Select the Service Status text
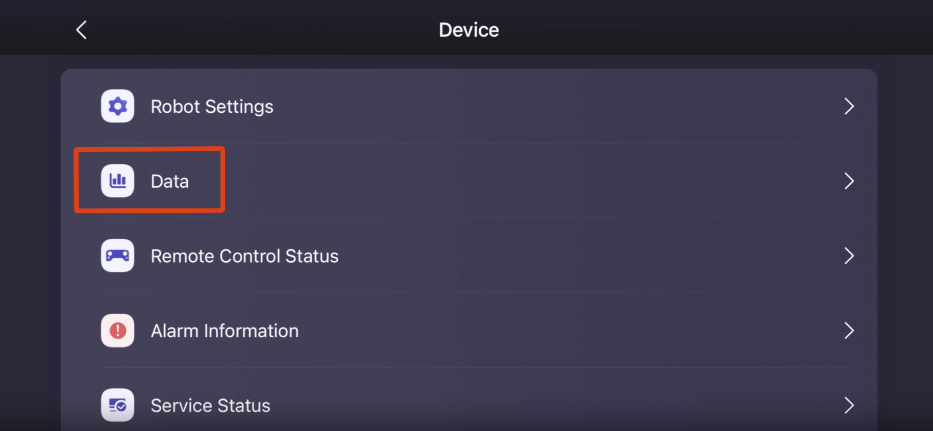Screen dimensions: 933x431 pyautogui.click(x=210, y=405)
